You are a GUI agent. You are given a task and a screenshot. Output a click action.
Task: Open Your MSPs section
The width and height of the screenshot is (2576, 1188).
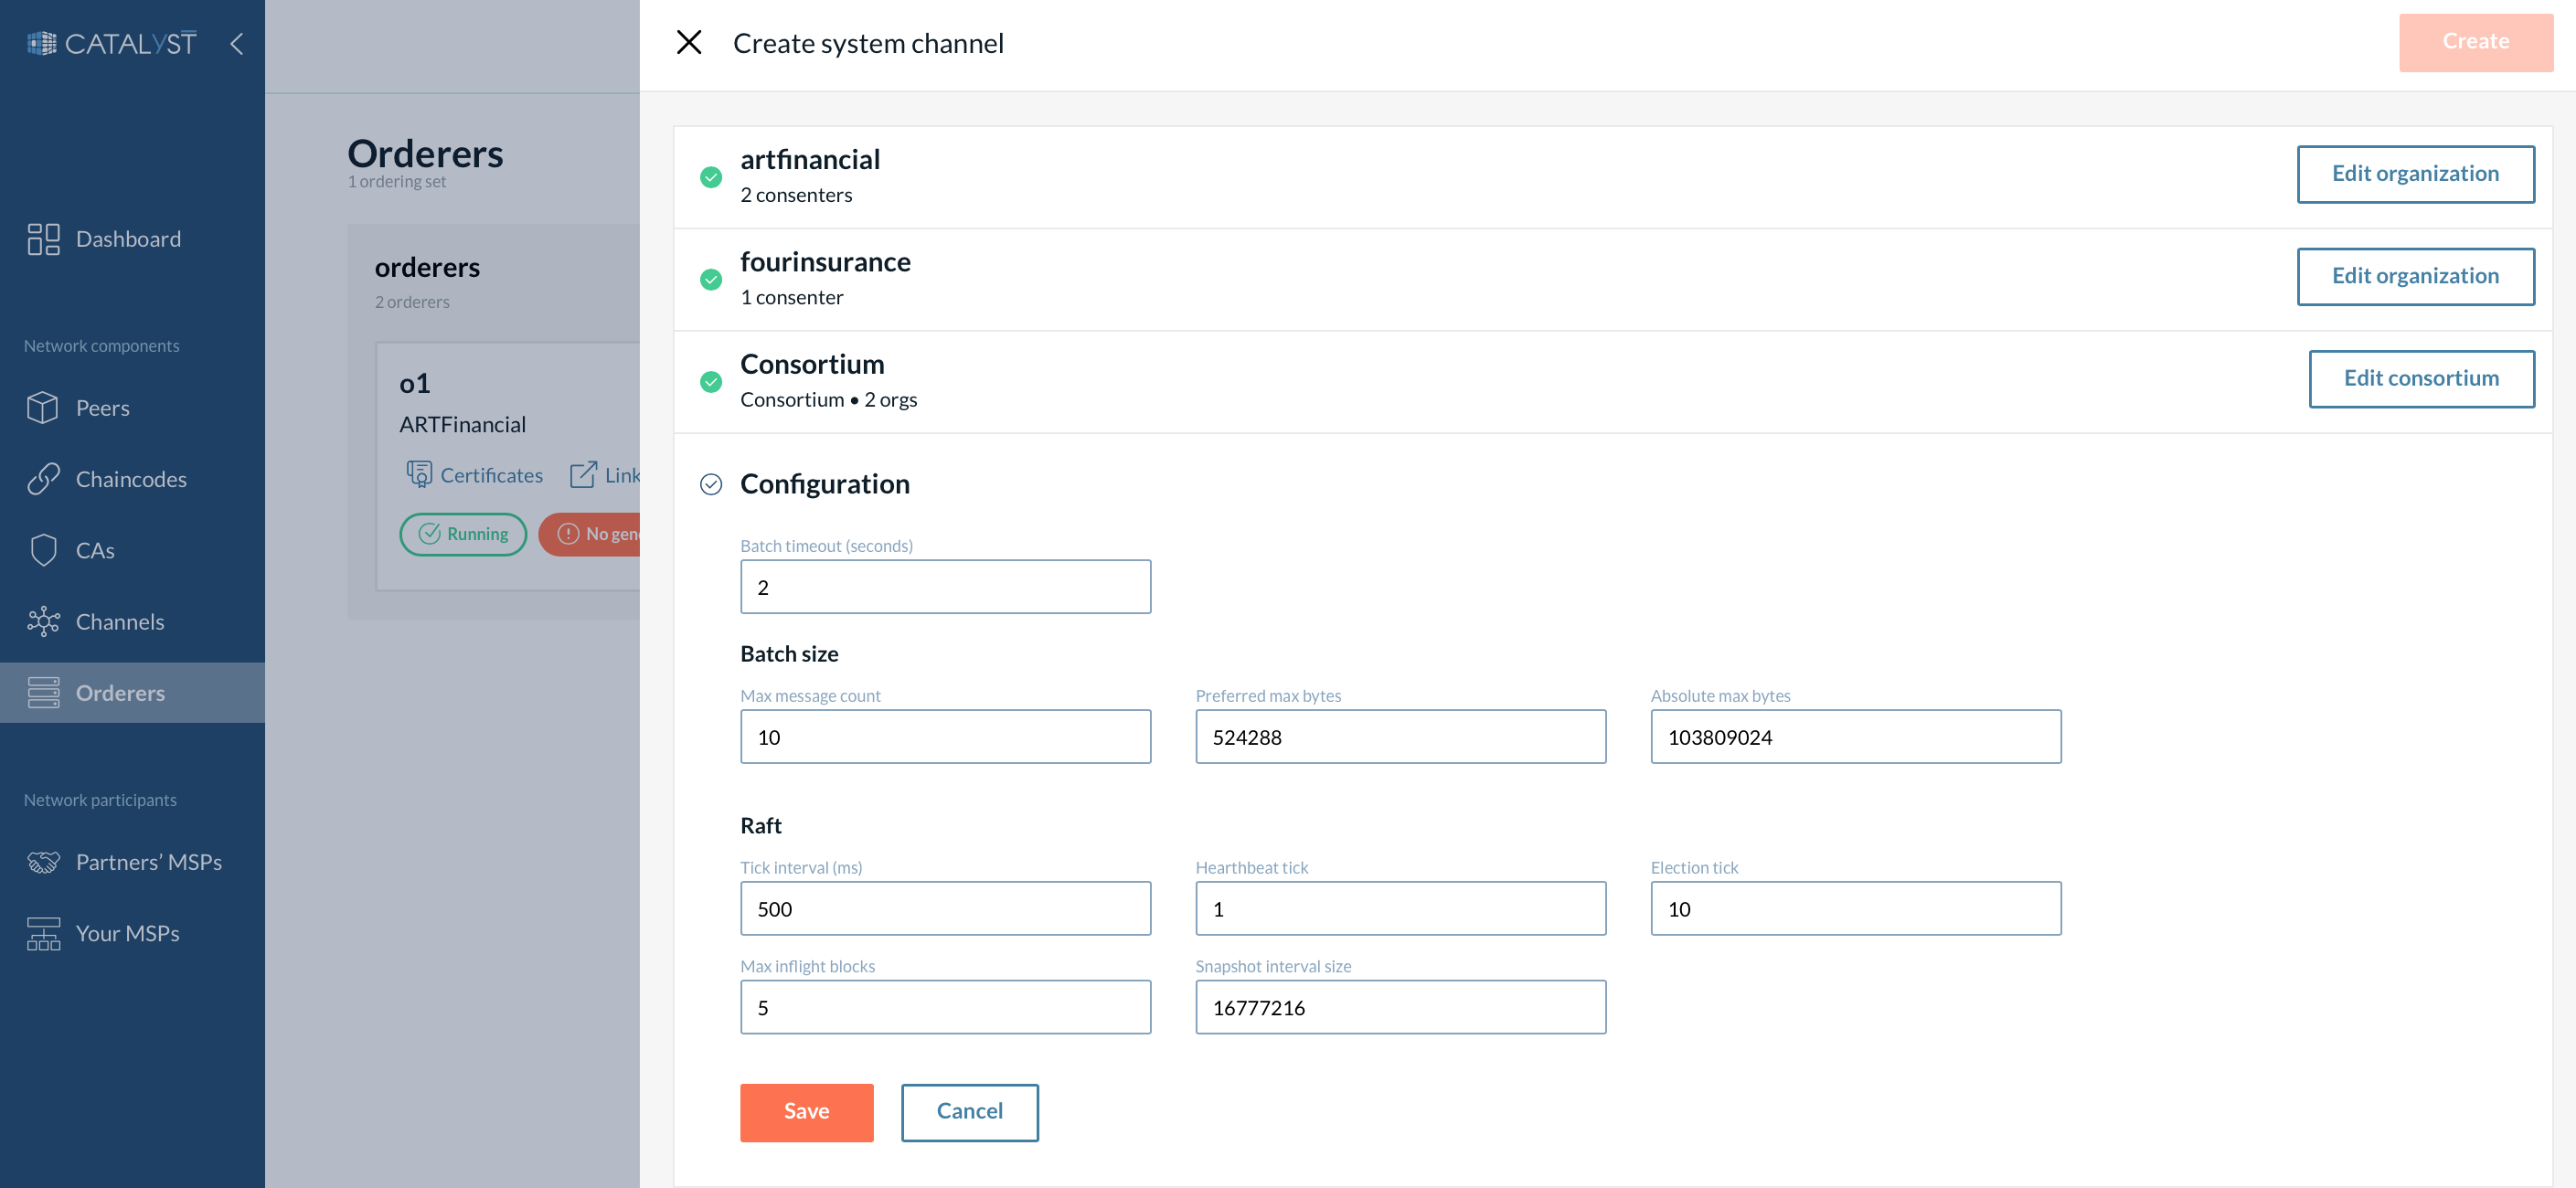coord(128,932)
